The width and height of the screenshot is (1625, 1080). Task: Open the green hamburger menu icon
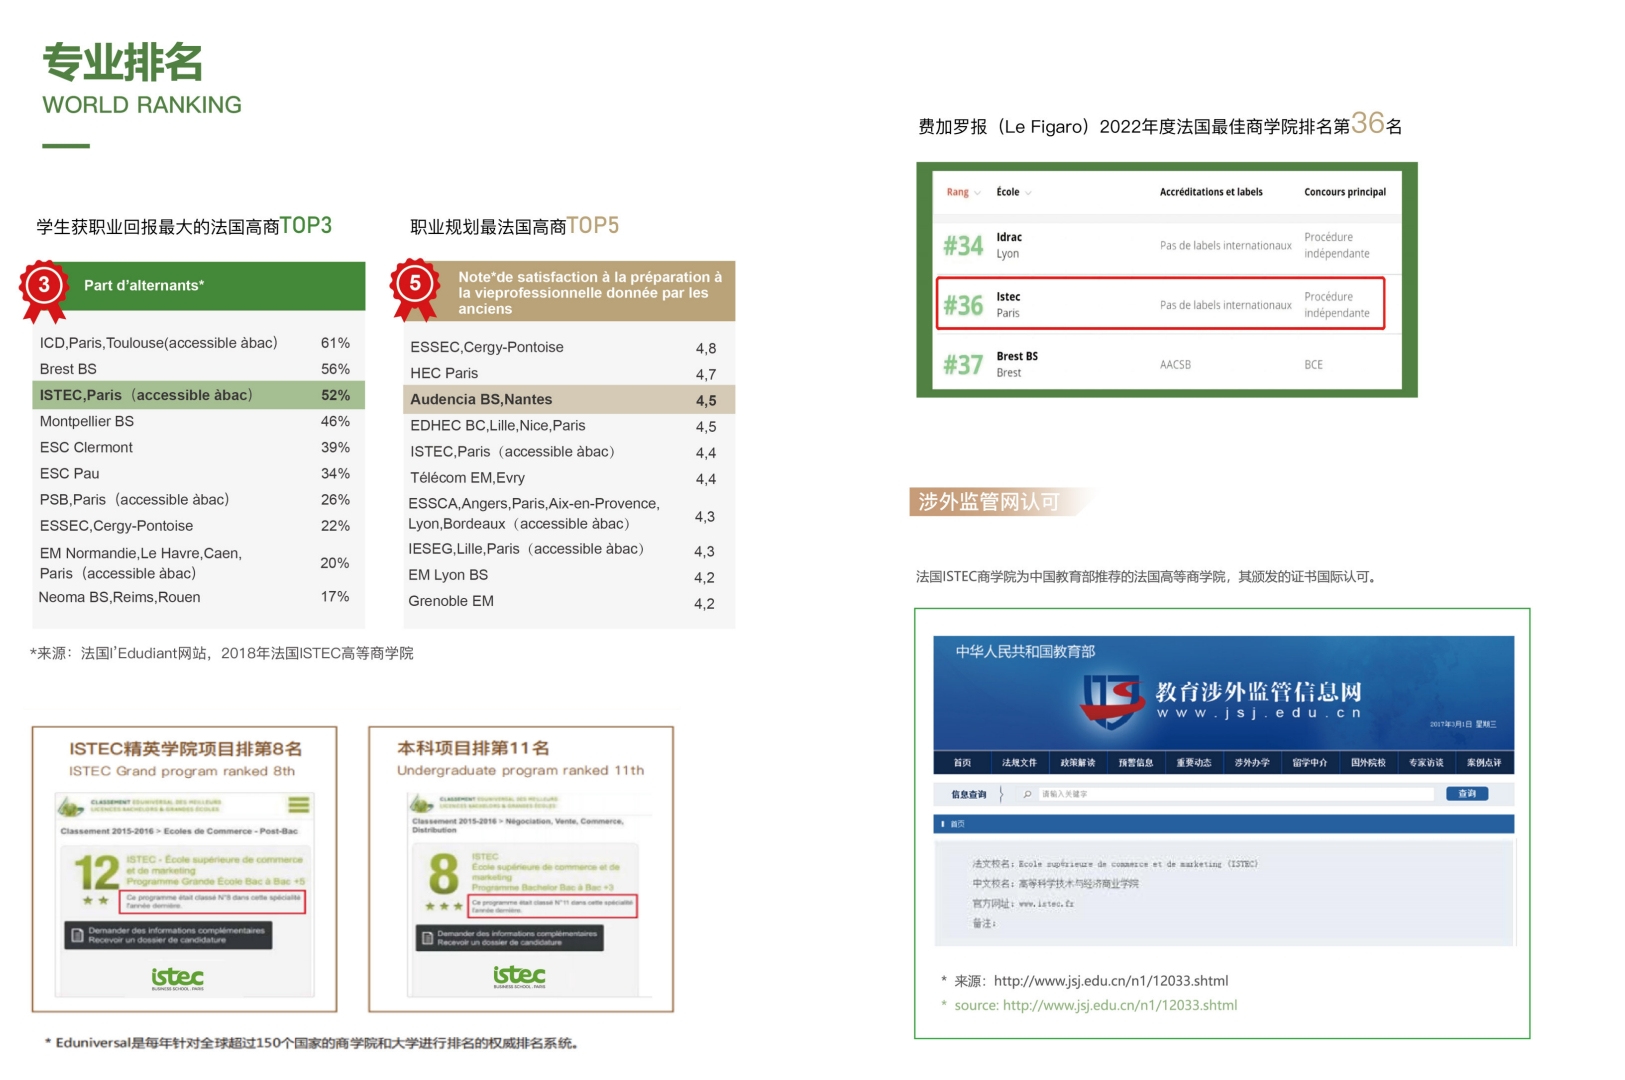pyautogui.click(x=298, y=805)
